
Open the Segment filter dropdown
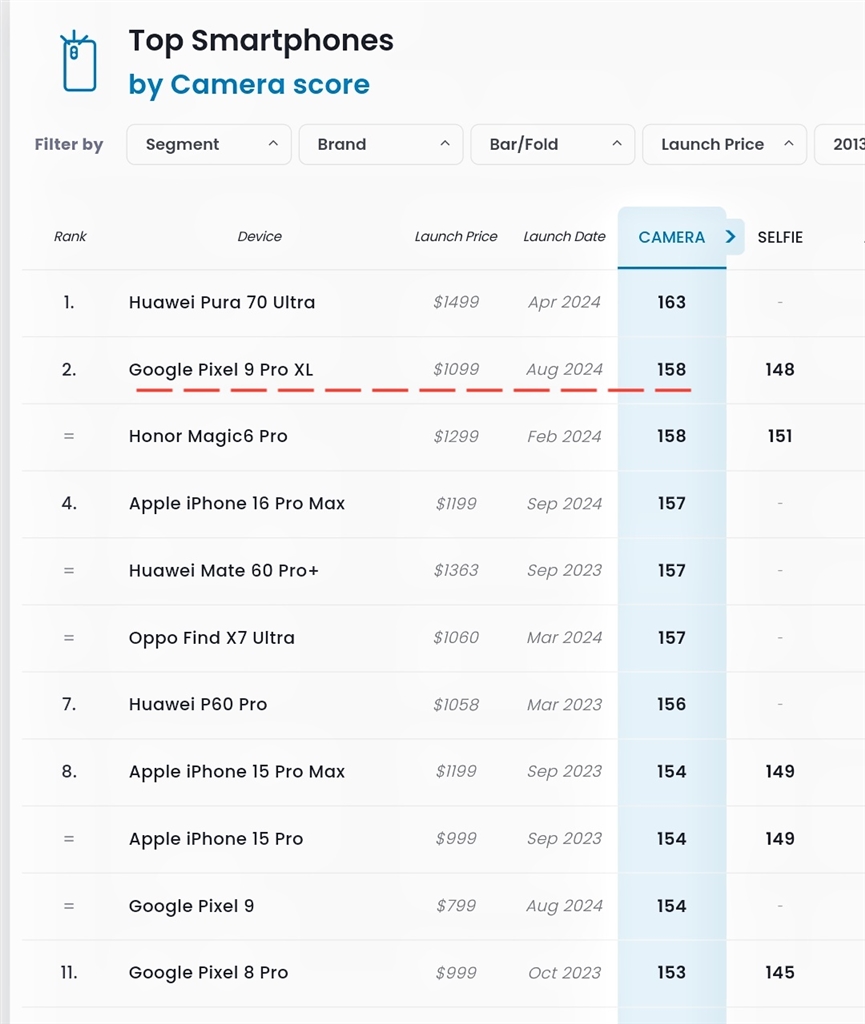(209, 144)
